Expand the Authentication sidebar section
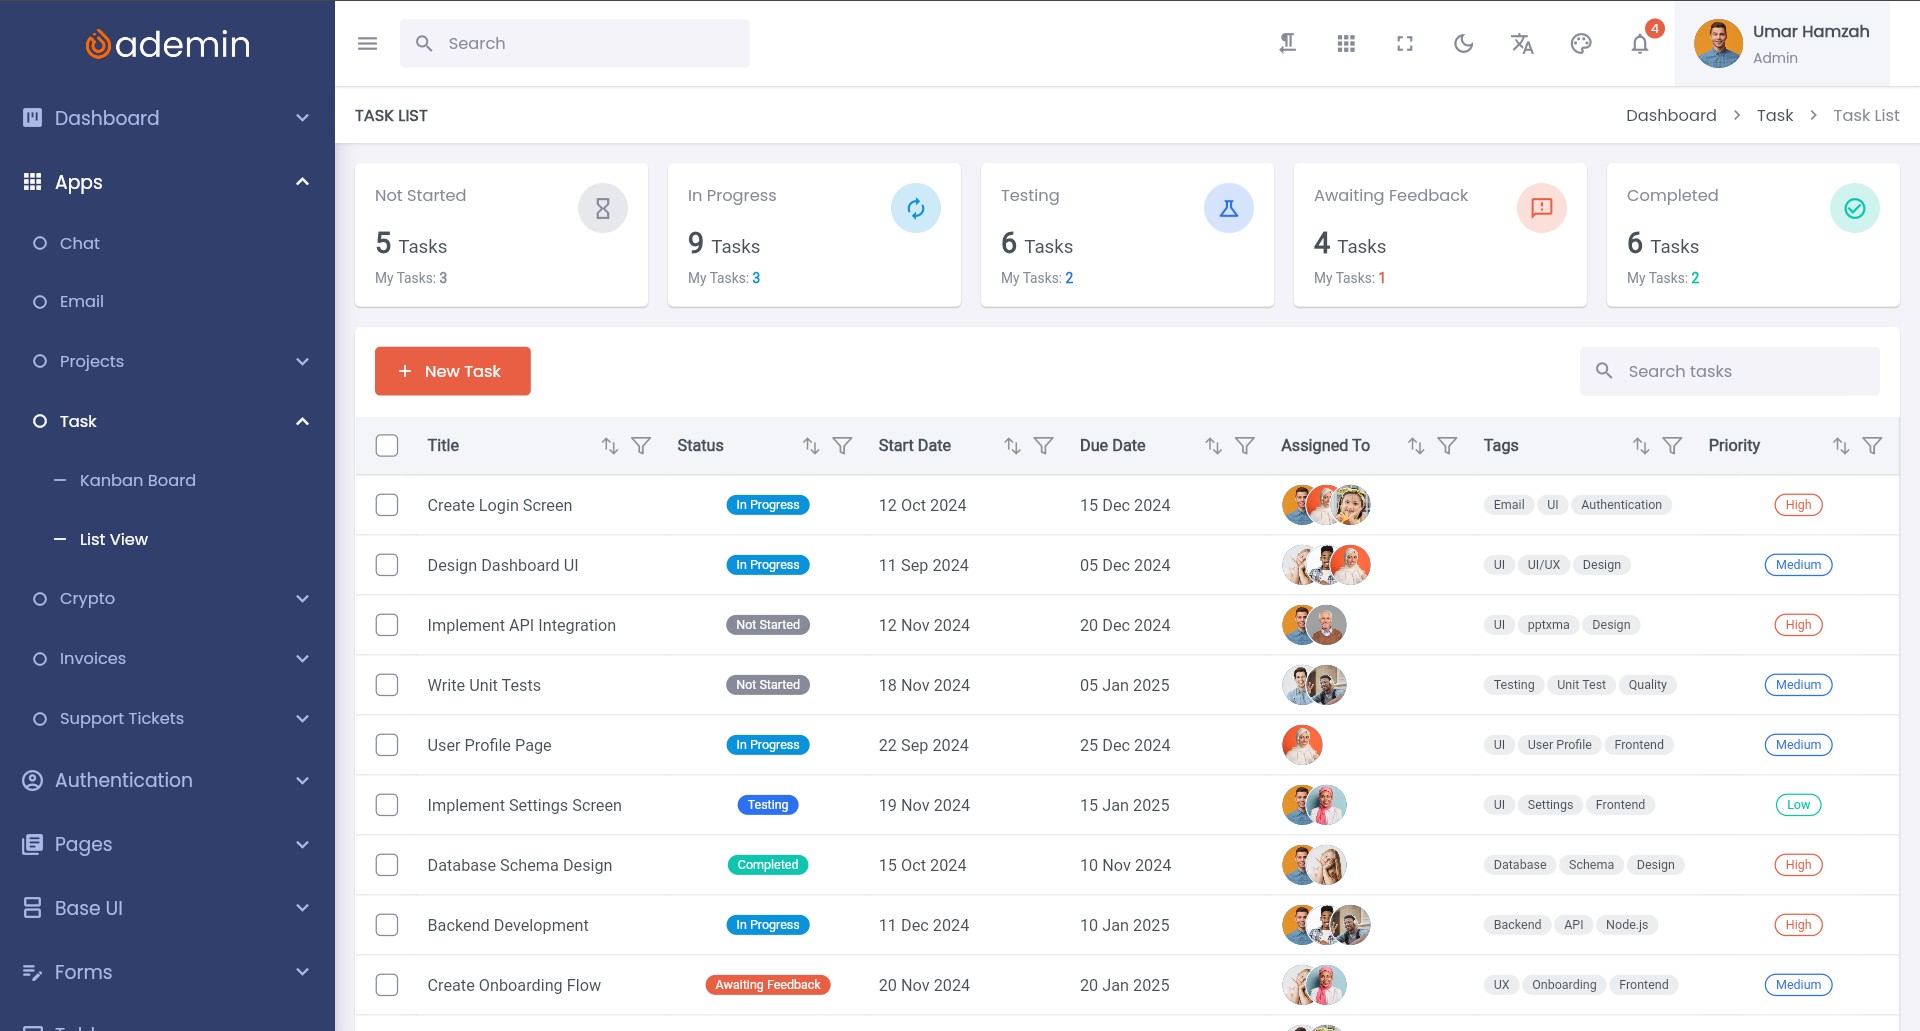The height and width of the screenshot is (1031, 1920). 167,781
